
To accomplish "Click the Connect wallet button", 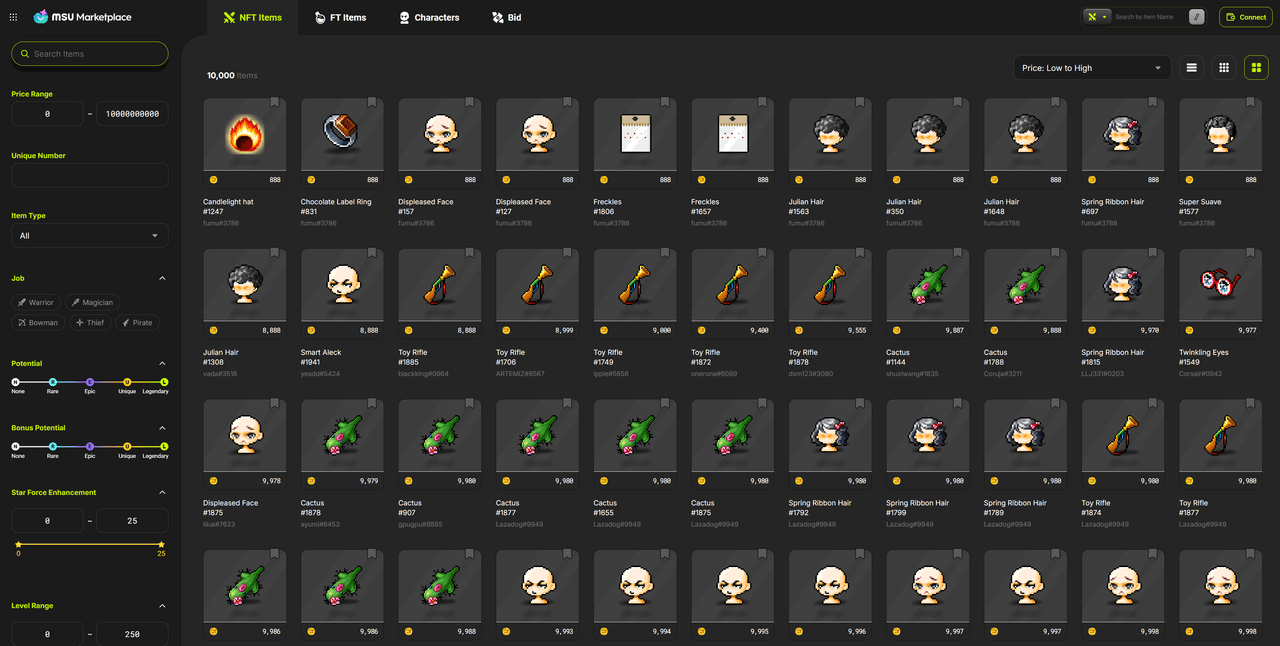I will click(x=1245, y=17).
